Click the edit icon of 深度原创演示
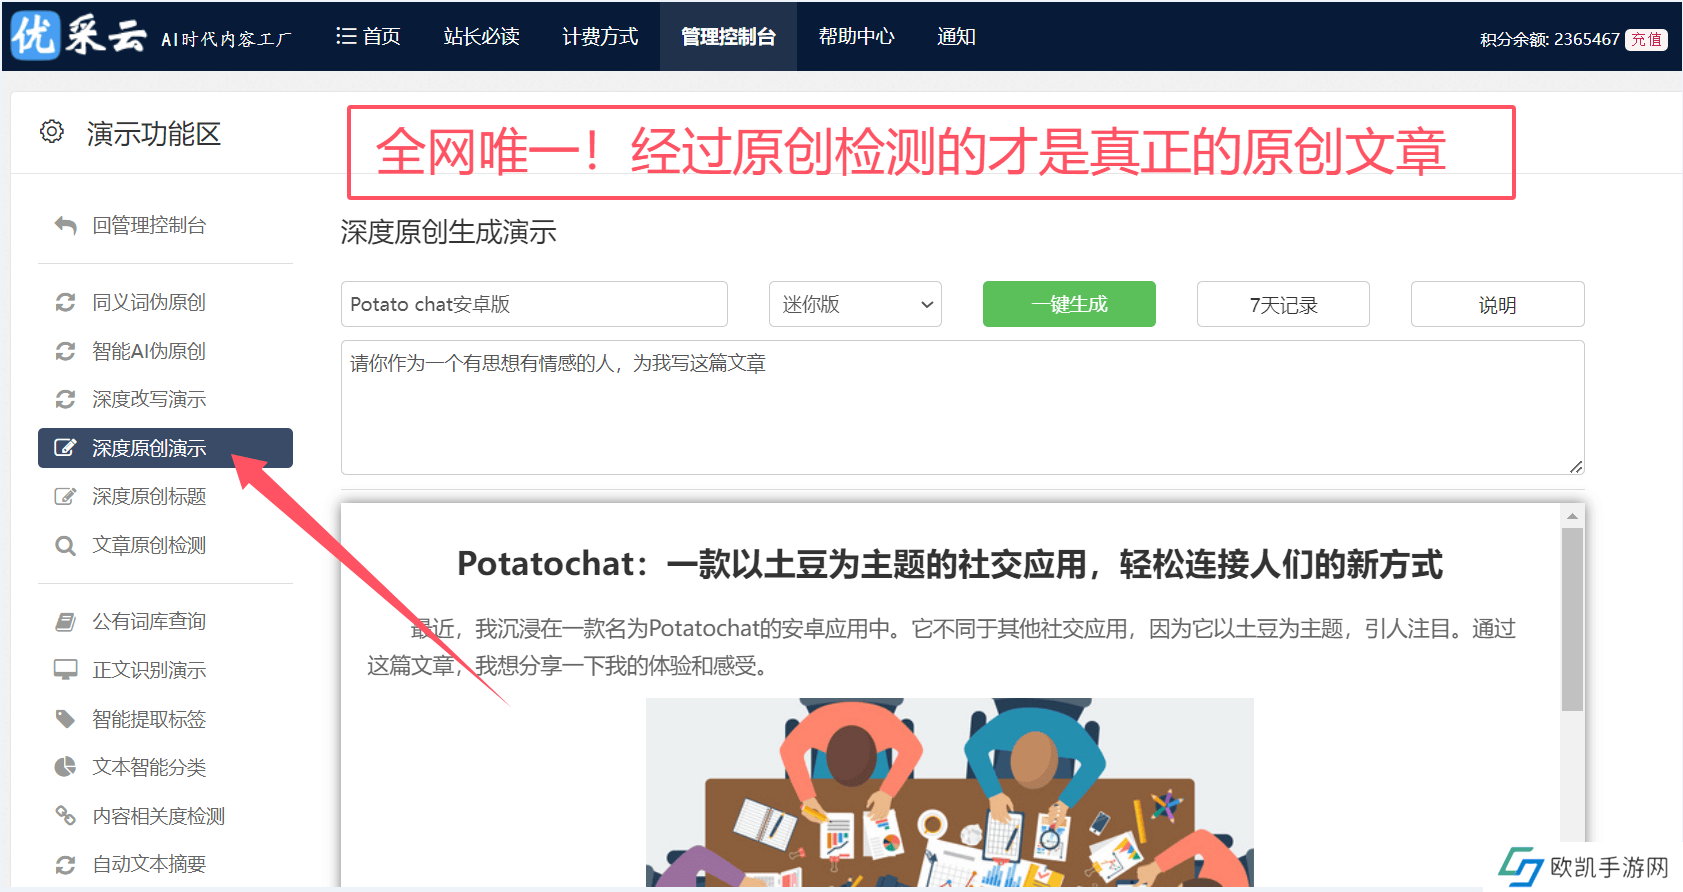1683x892 pixels. pos(65,448)
